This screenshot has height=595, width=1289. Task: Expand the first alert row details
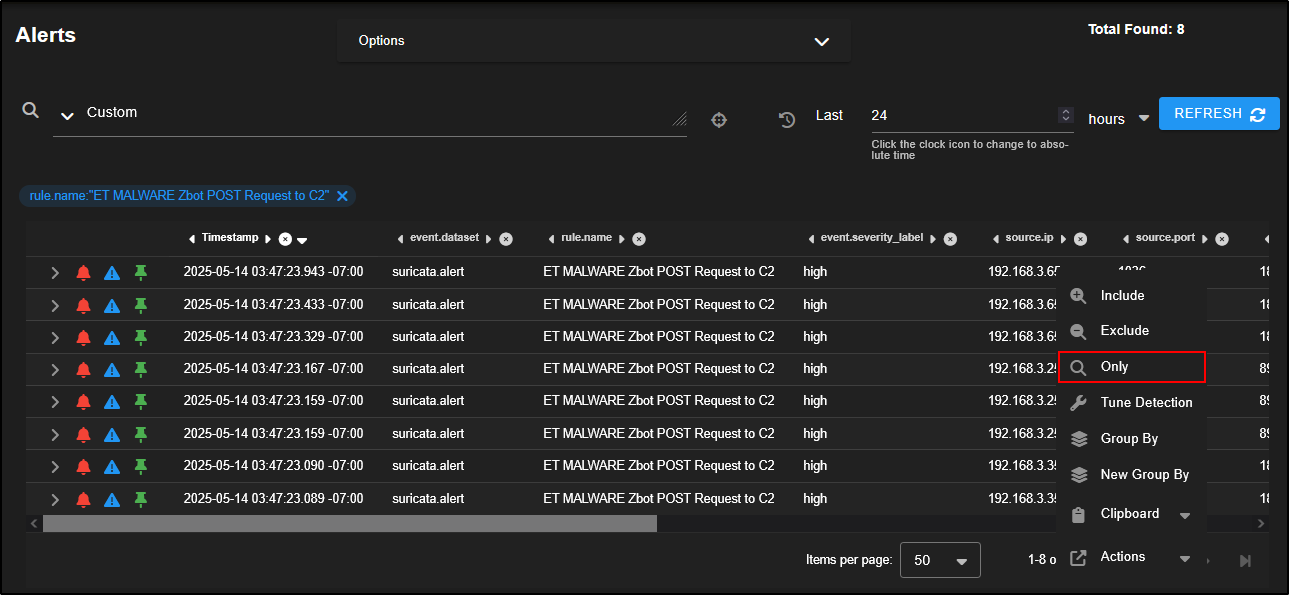(55, 272)
